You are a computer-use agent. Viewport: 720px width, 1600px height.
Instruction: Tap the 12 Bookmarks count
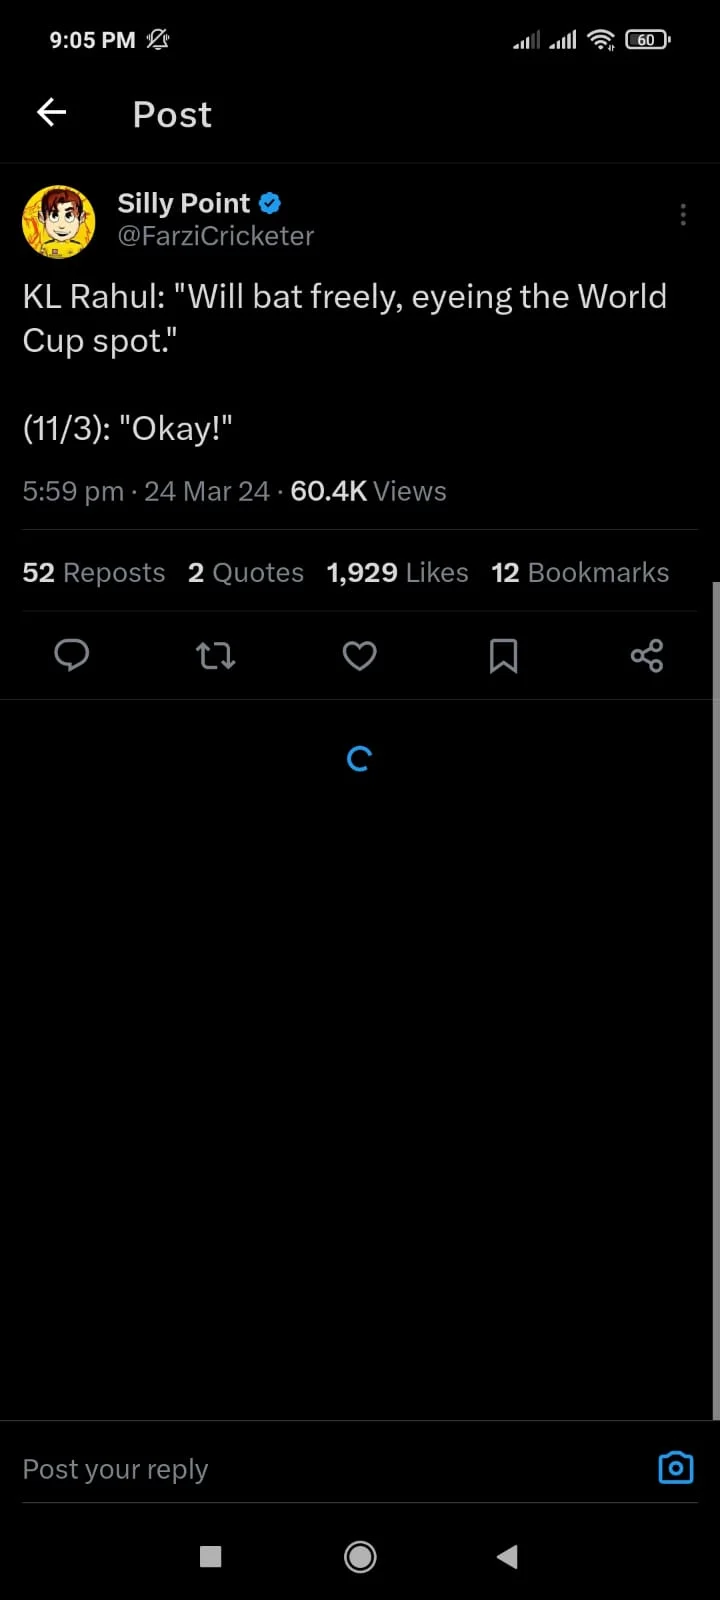pos(580,572)
